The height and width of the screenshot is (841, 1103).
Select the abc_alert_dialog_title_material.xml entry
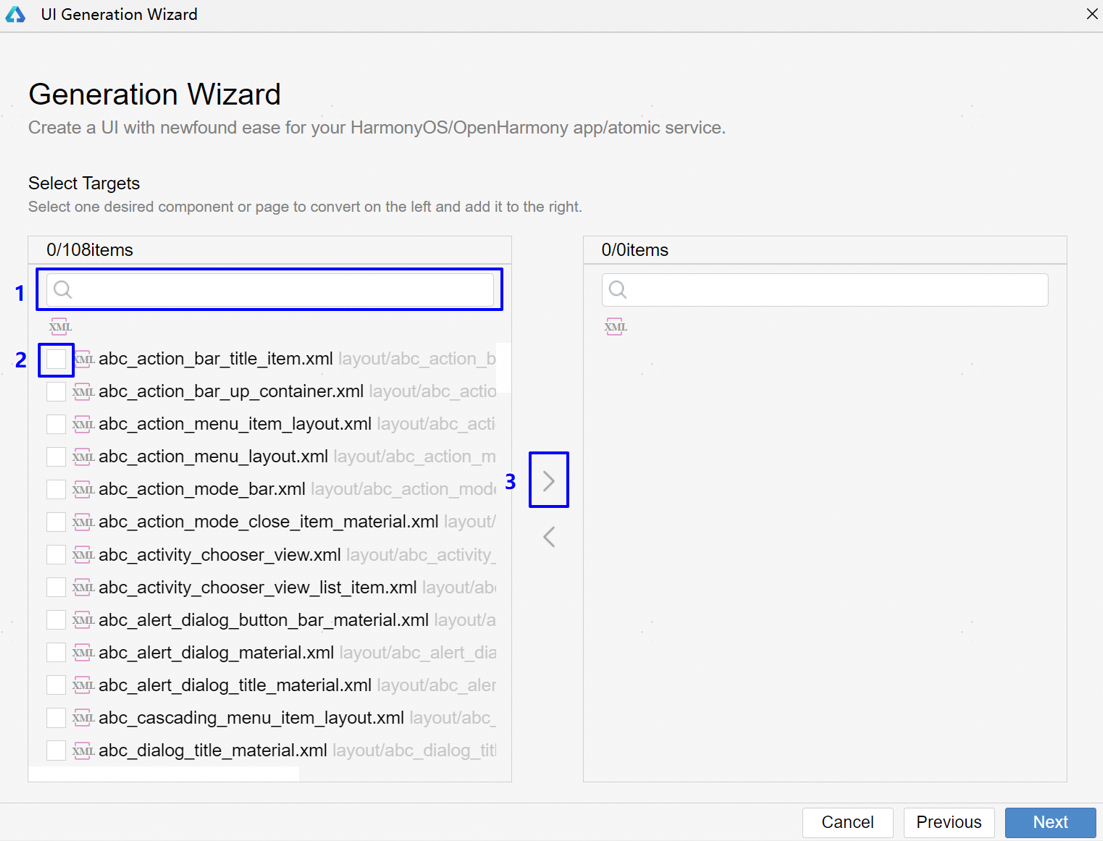(234, 686)
